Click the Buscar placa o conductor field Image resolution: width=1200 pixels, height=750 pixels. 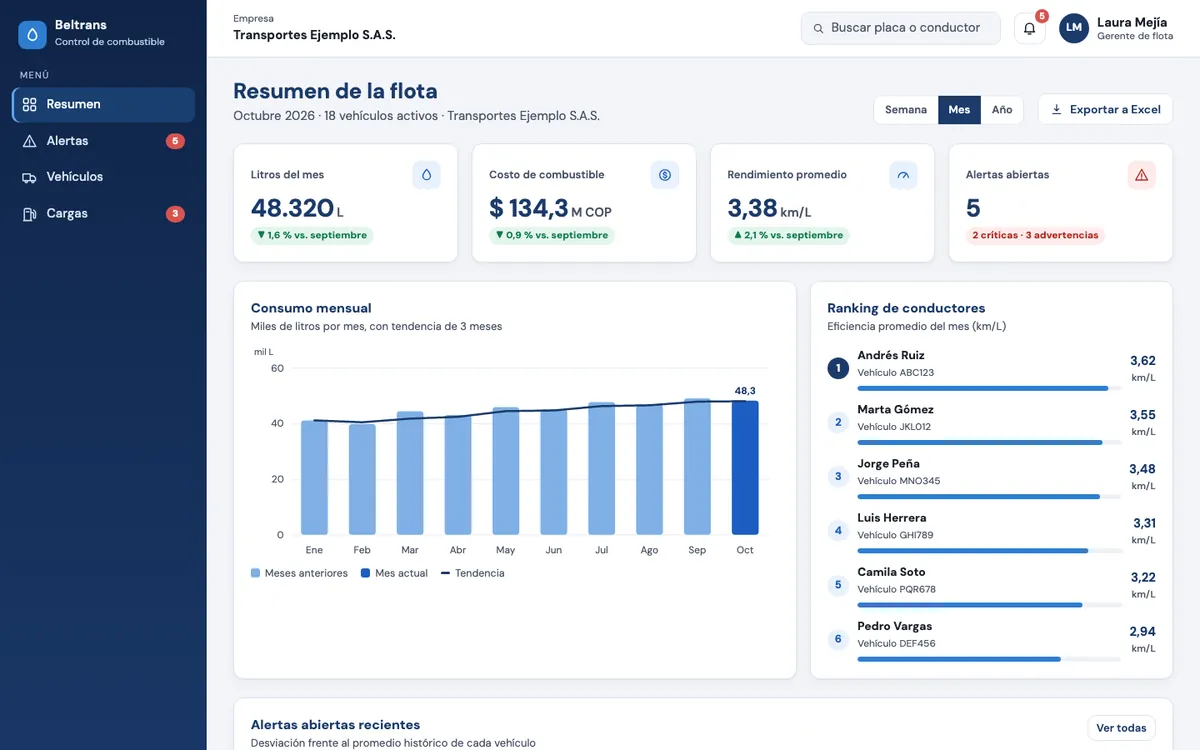[x=900, y=28]
